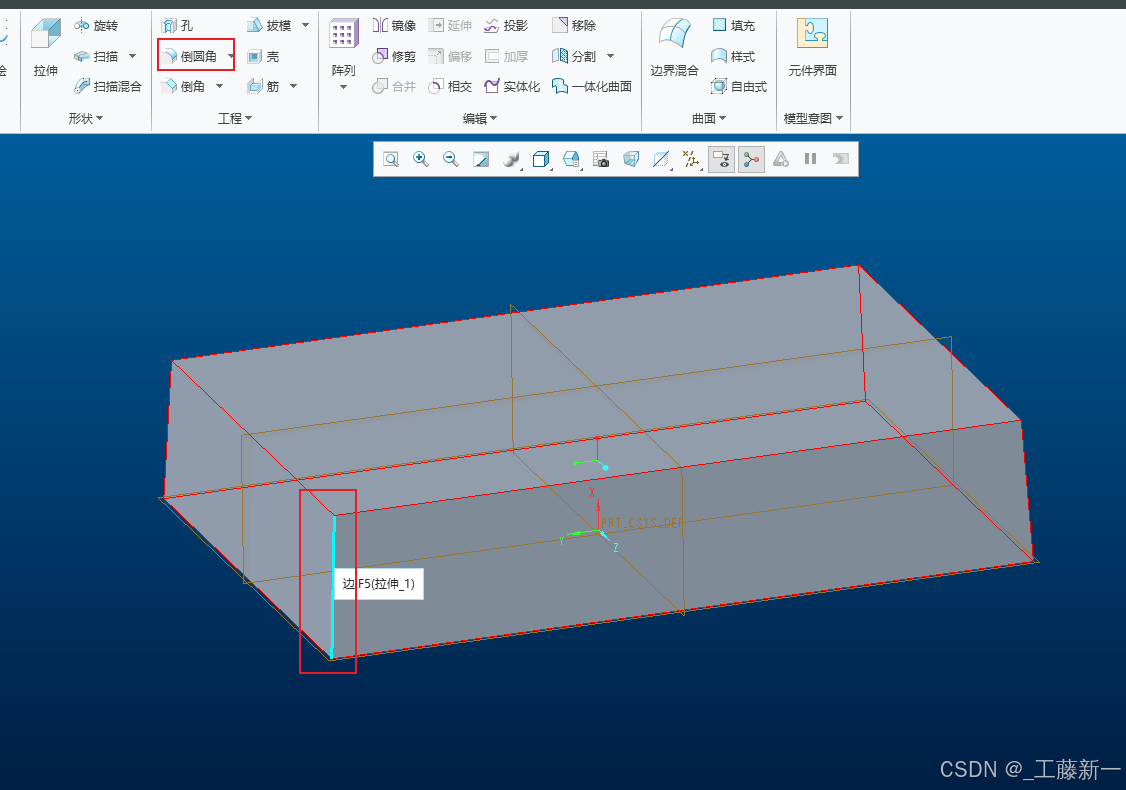Viewport: 1126px width, 790px height.
Task: Click the 阵列 (Pattern) tool
Action: 343,47
